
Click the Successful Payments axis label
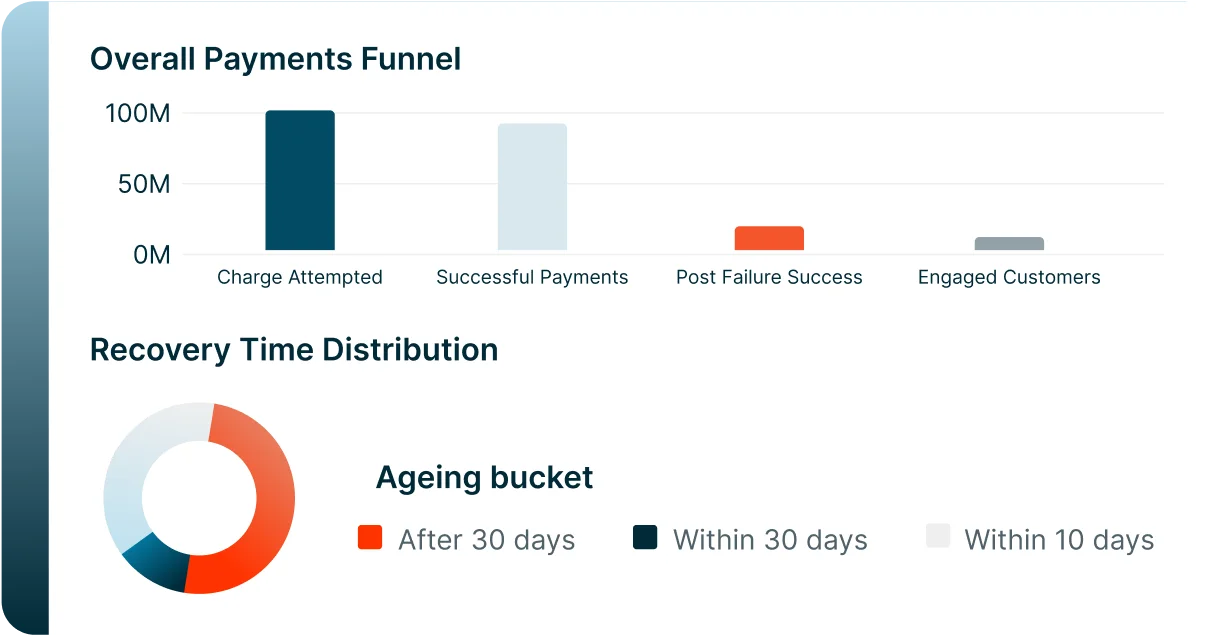(532, 278)
